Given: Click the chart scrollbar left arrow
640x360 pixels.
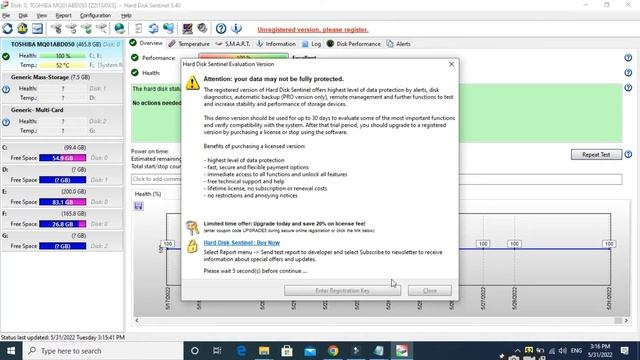Looking at the screenshot, I should pos(137,320).
